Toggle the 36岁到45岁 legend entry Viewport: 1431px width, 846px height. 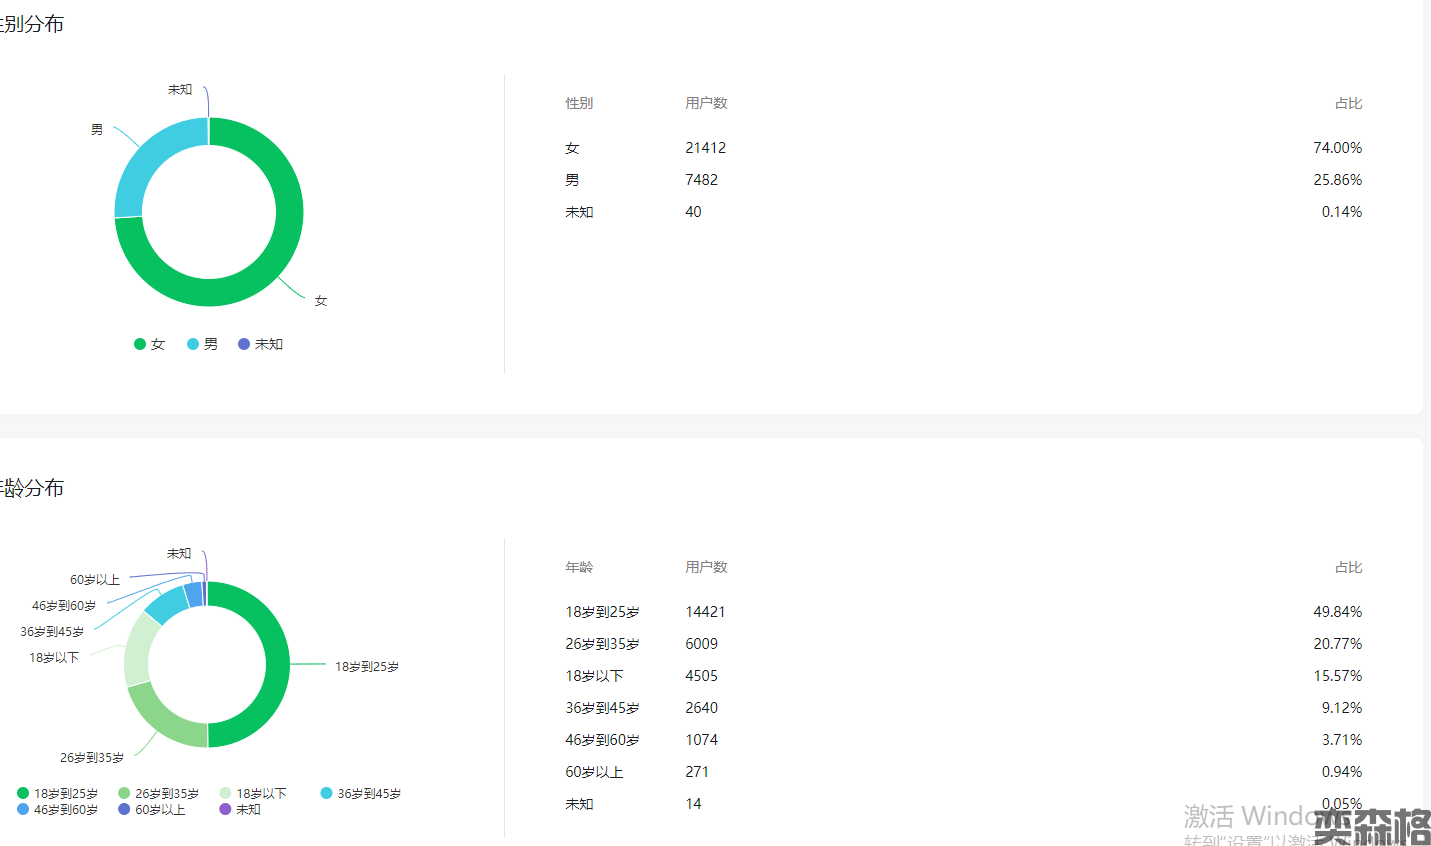click(361, 793)
